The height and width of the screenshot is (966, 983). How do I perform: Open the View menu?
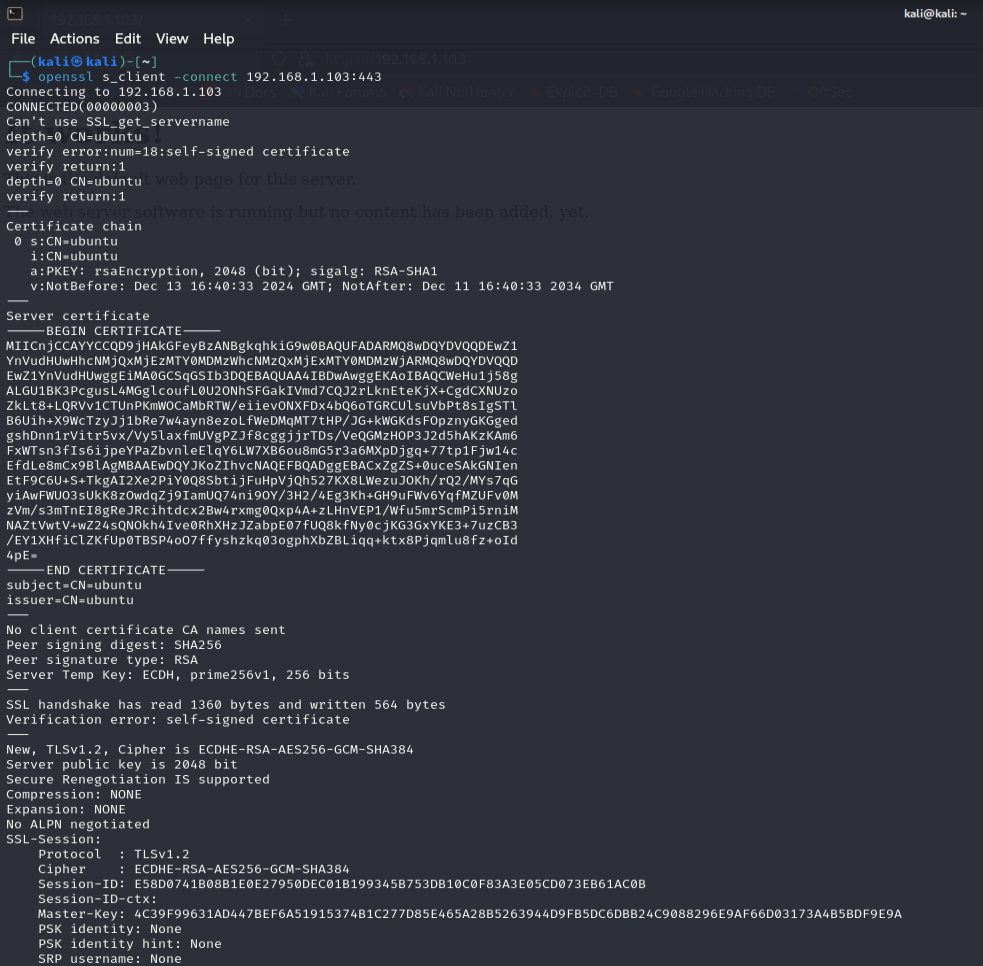coord(172,39)
